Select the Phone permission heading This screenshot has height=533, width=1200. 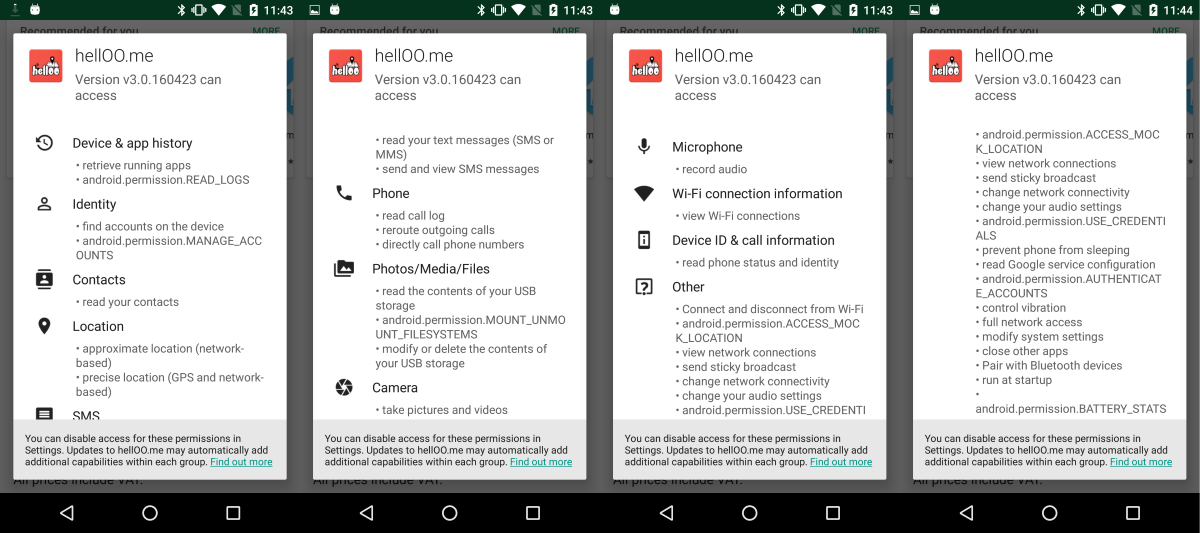[391, 193]
